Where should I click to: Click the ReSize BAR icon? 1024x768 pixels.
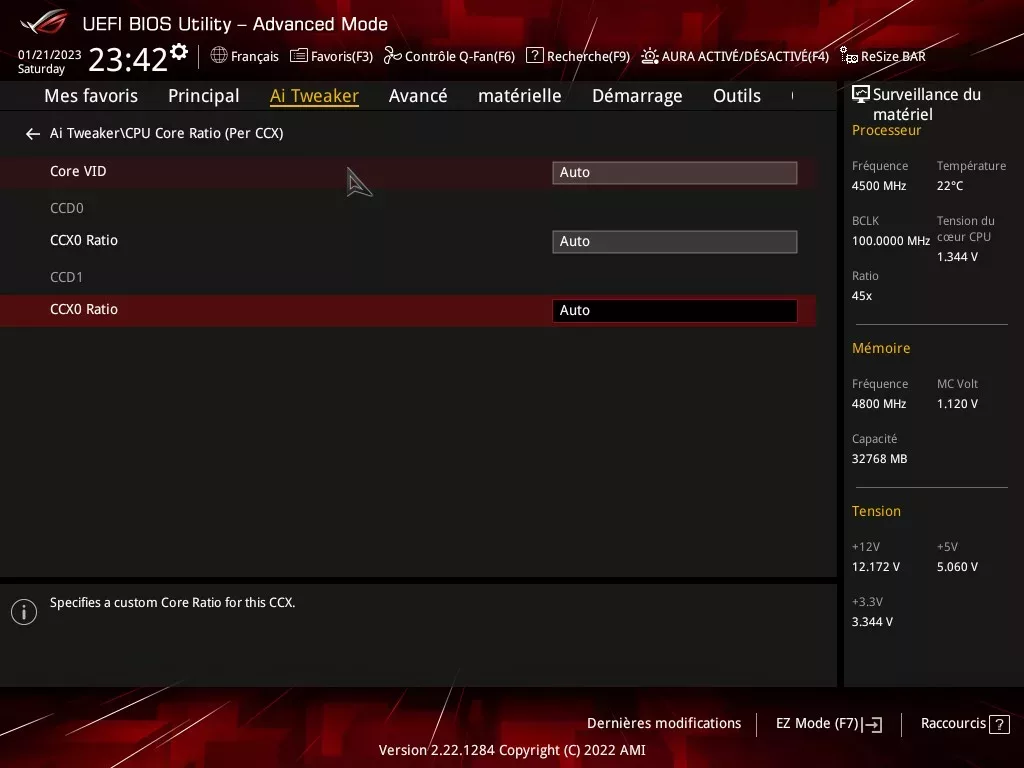click(847, 56)
